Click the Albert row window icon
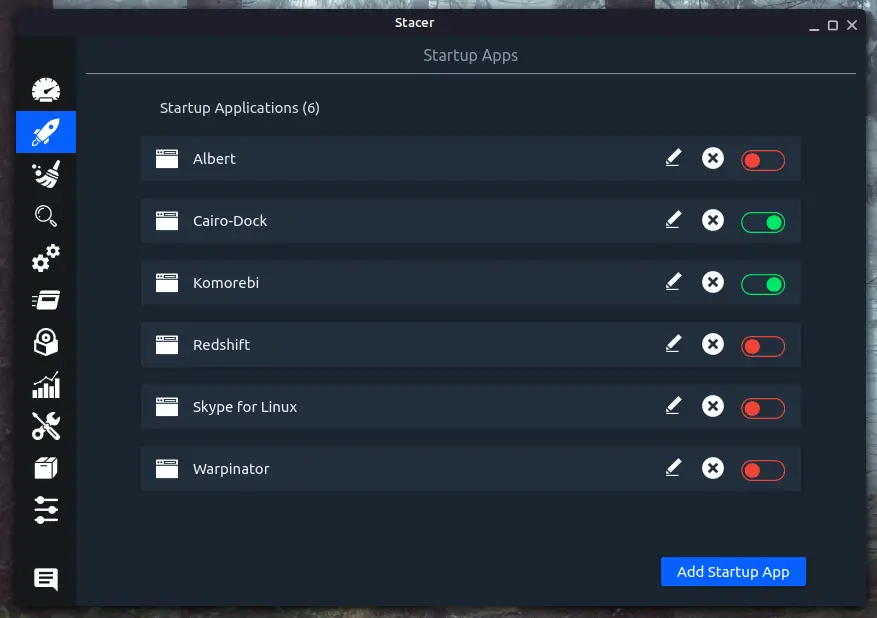877x618 pixels. pos(167,159)
